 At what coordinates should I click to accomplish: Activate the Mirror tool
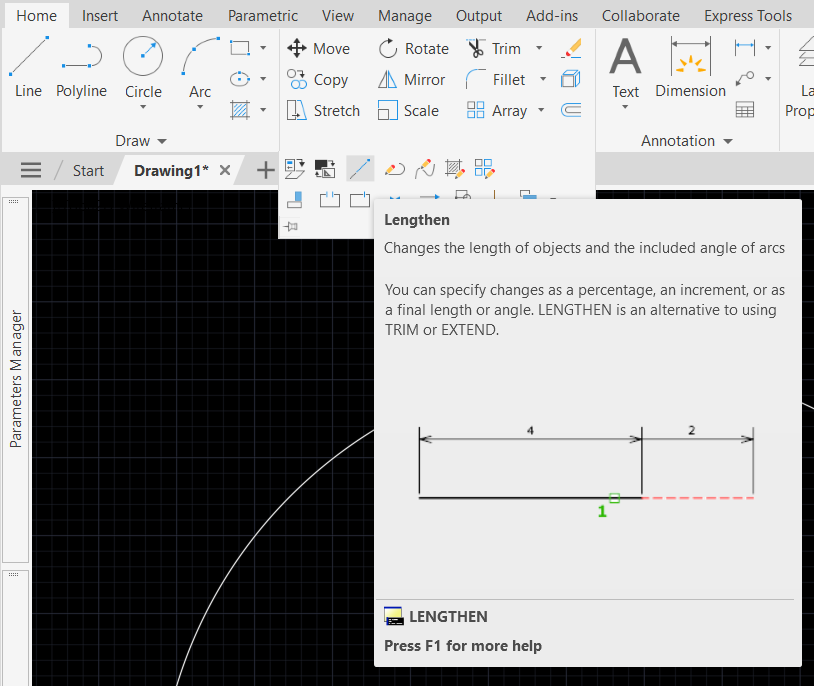click(412, 79)
